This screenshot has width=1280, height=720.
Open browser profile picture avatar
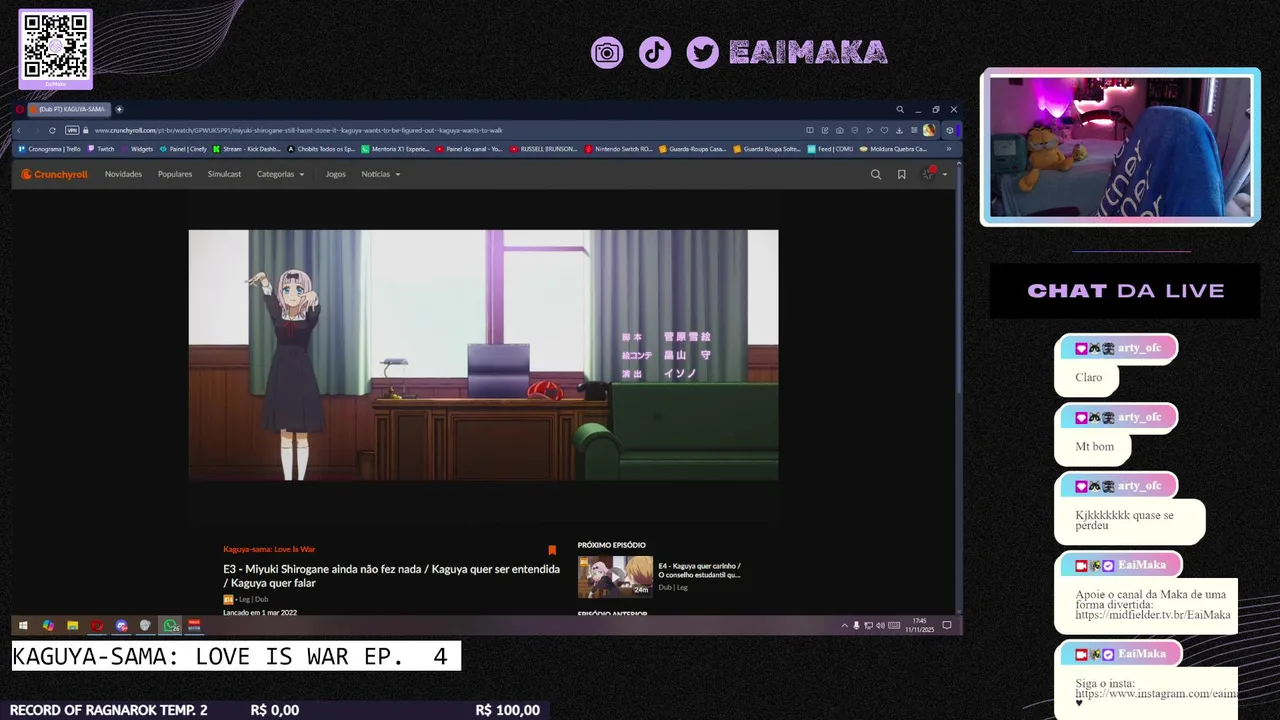pos(929,130)
